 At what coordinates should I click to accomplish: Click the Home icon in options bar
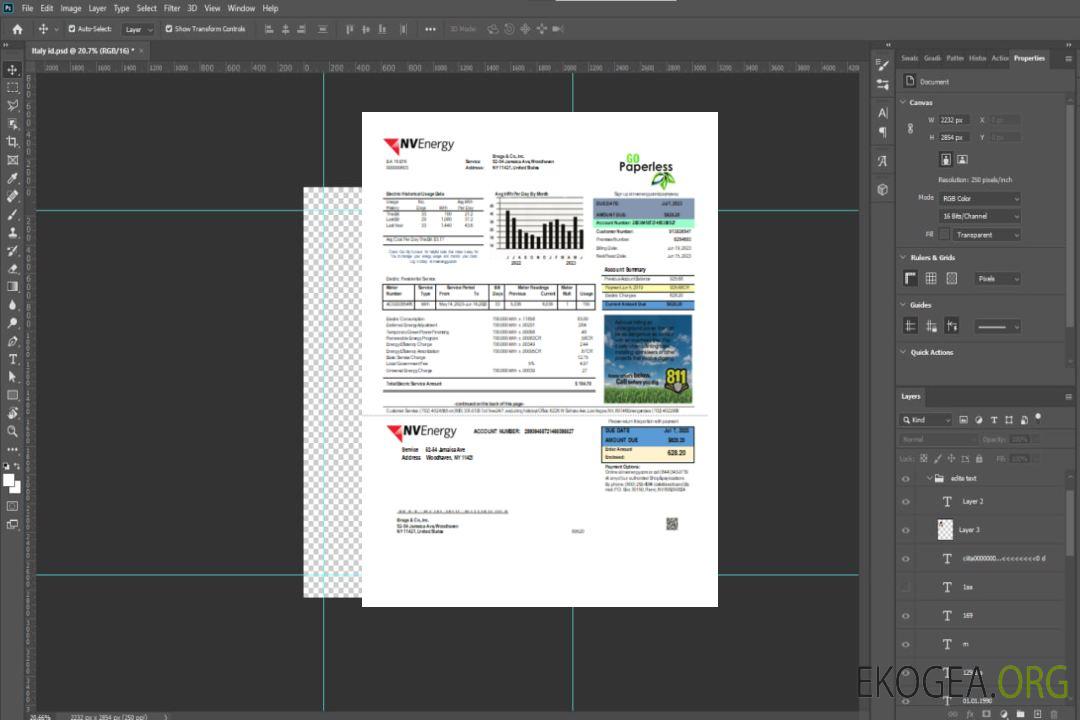tap(17, 29)
